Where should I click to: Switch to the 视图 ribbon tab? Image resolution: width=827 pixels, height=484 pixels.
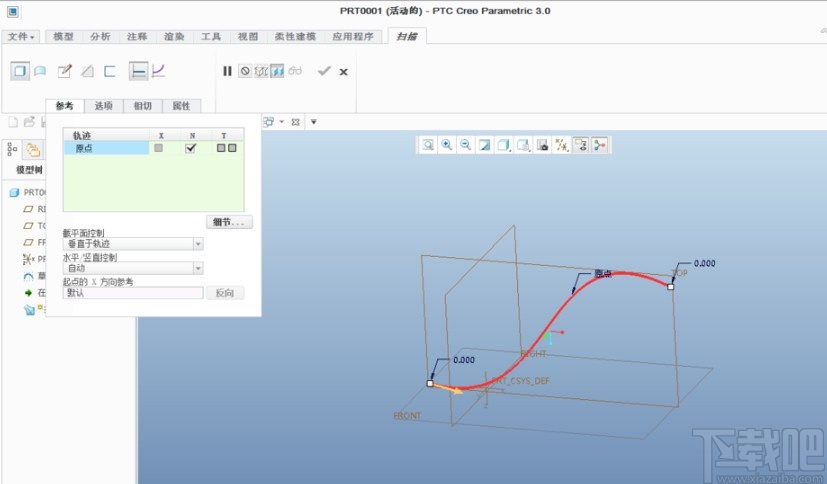click(x=248, y=36)
